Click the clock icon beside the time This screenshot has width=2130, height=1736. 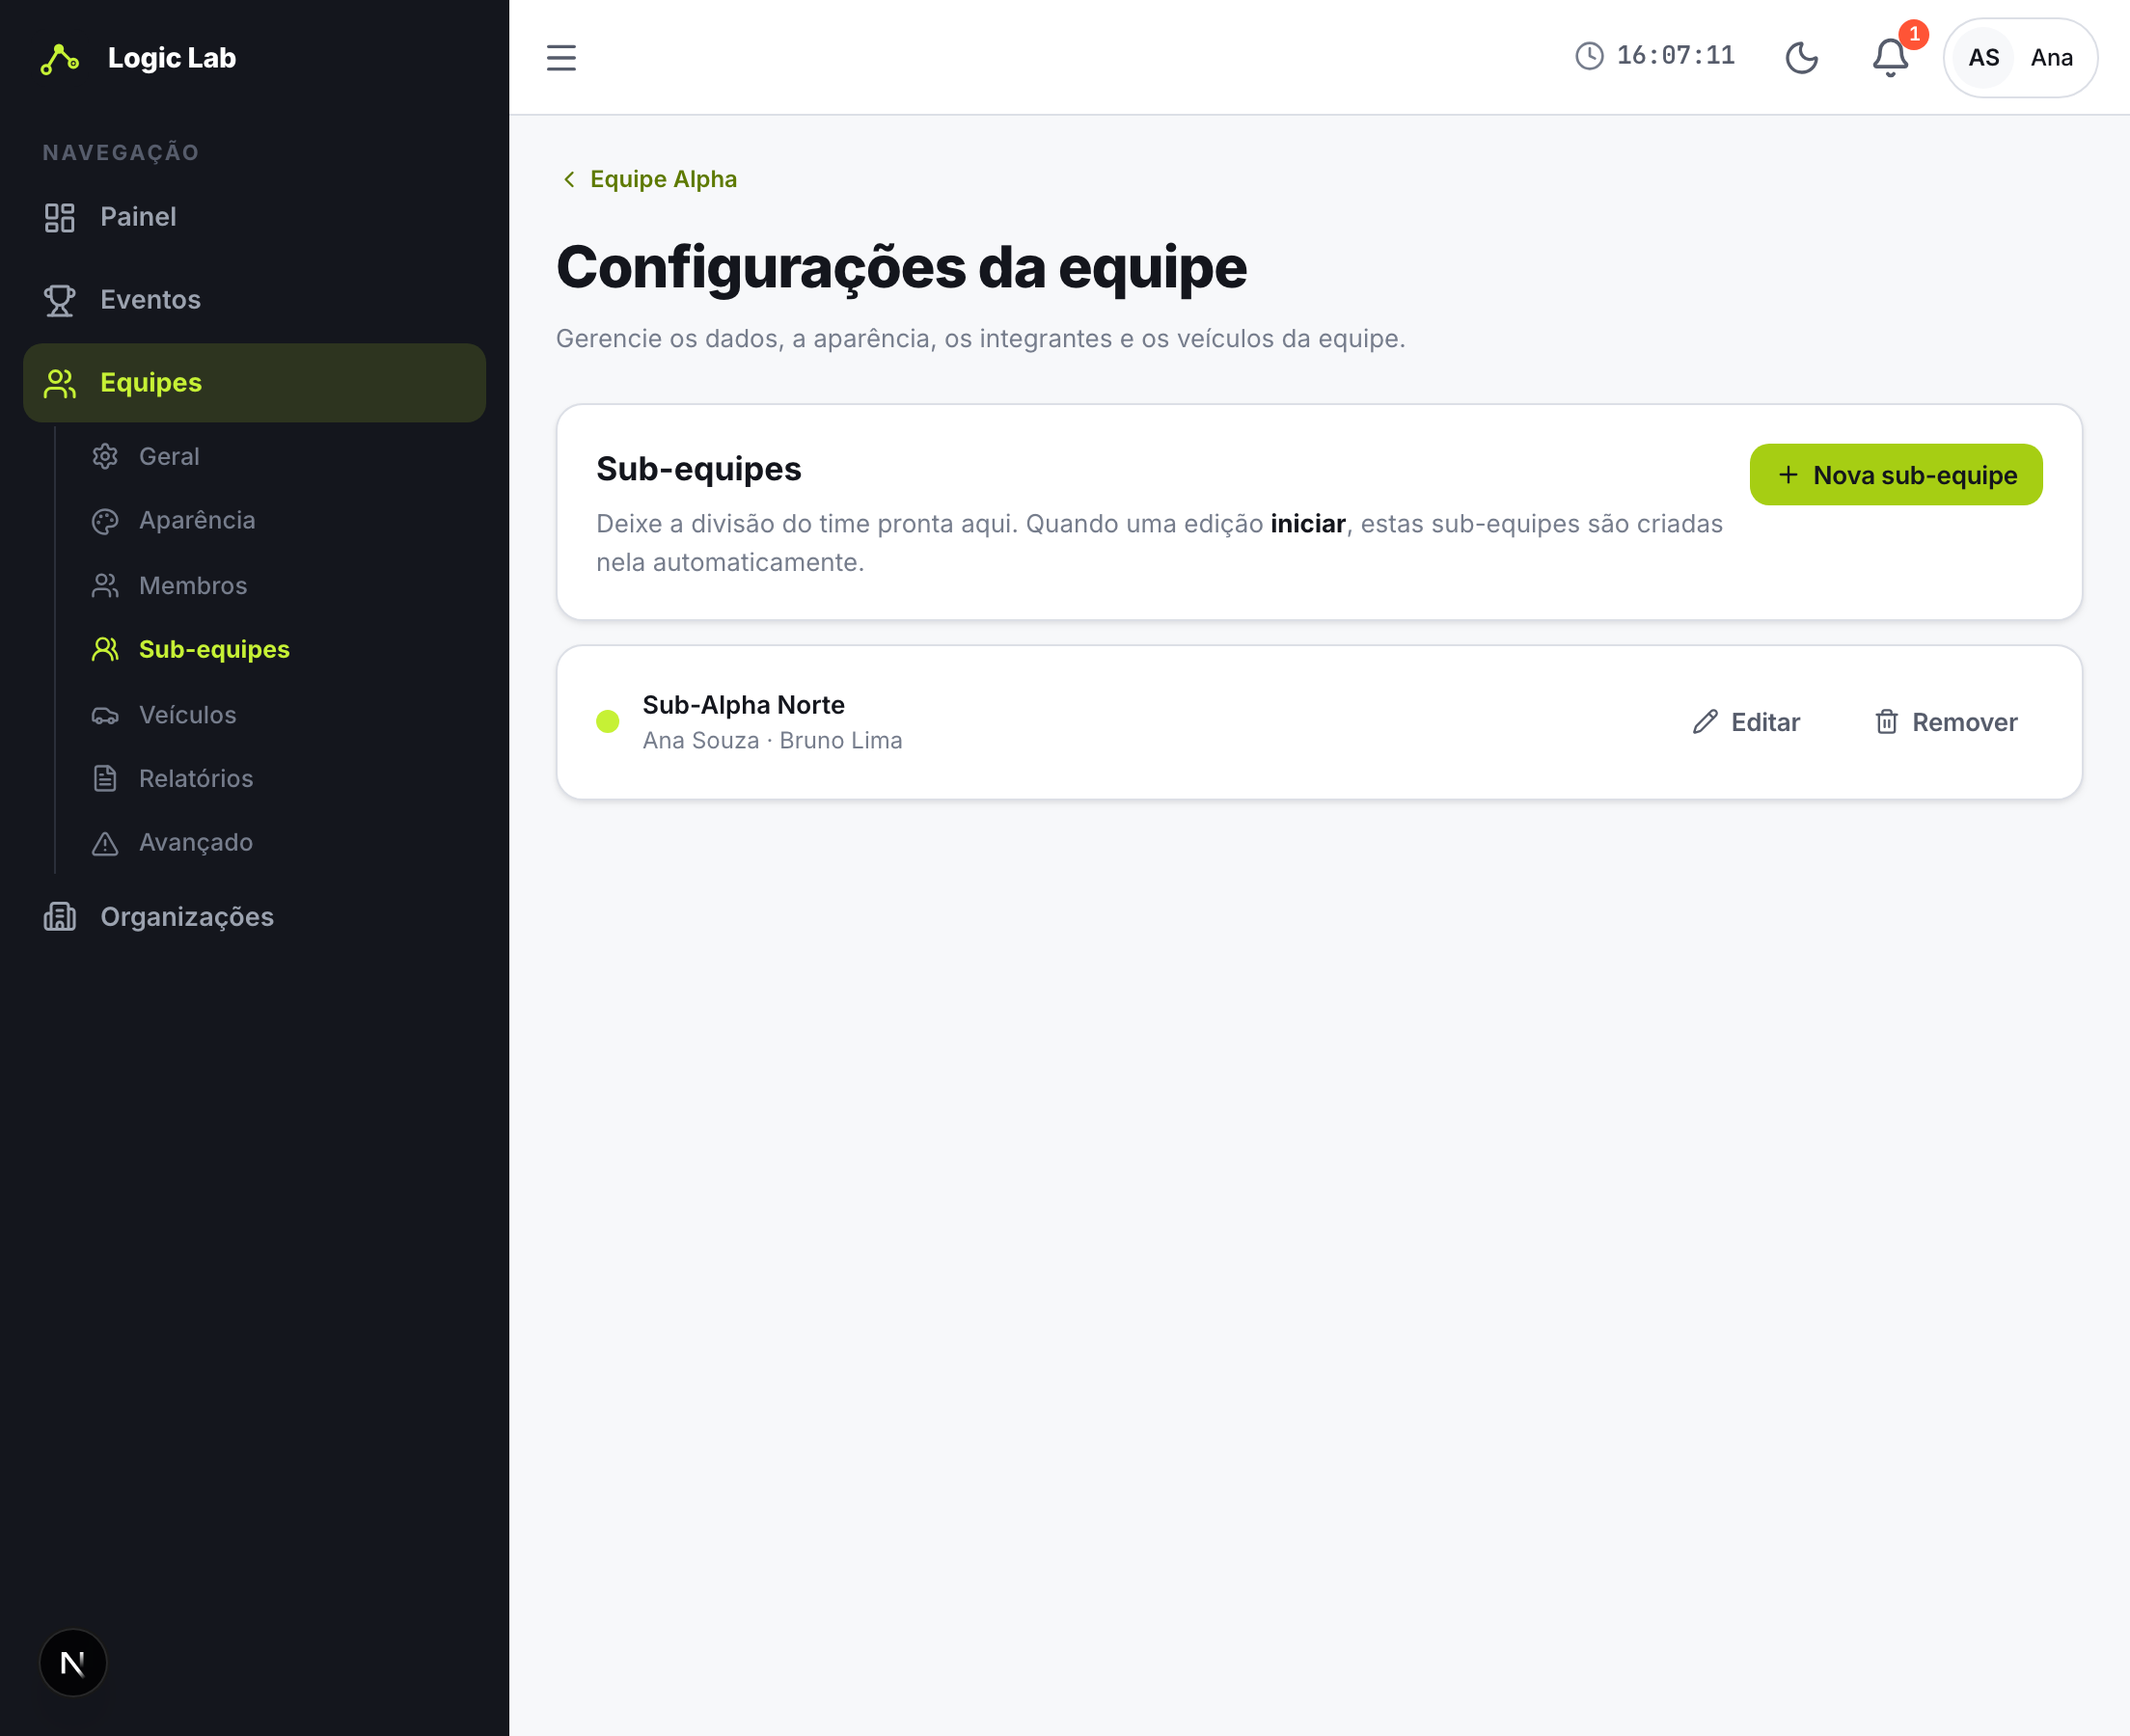1589,56
